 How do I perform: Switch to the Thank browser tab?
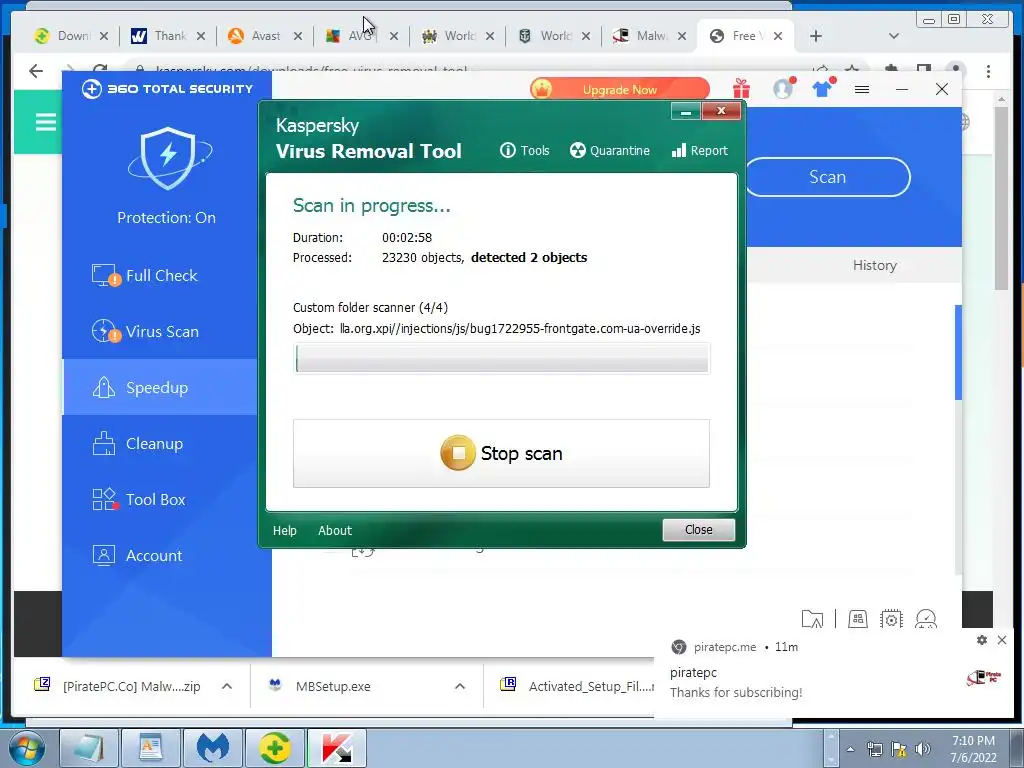coord(168,36)
